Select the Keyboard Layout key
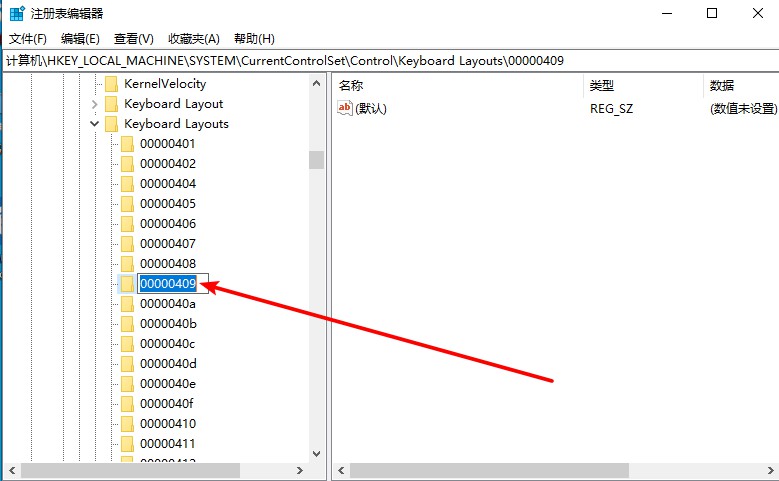The width and height of the screenshot is (779, 481). [x=173, y=103]
